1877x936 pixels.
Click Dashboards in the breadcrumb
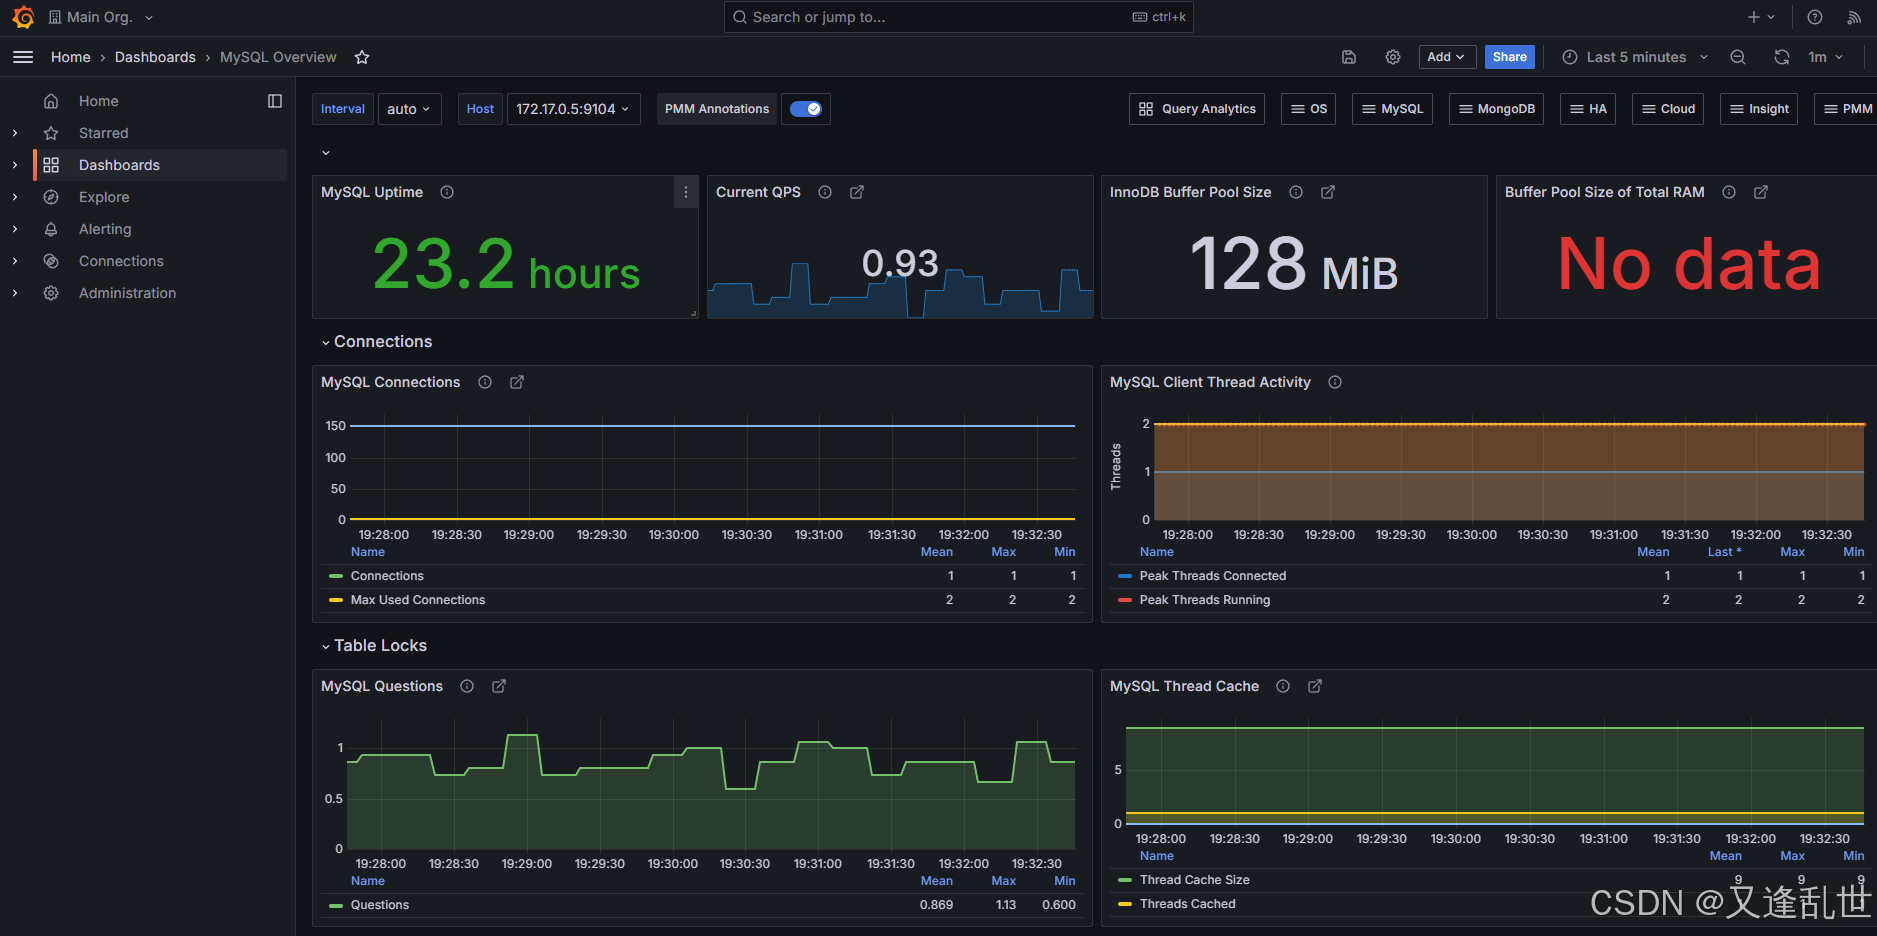tap(155, 57)
